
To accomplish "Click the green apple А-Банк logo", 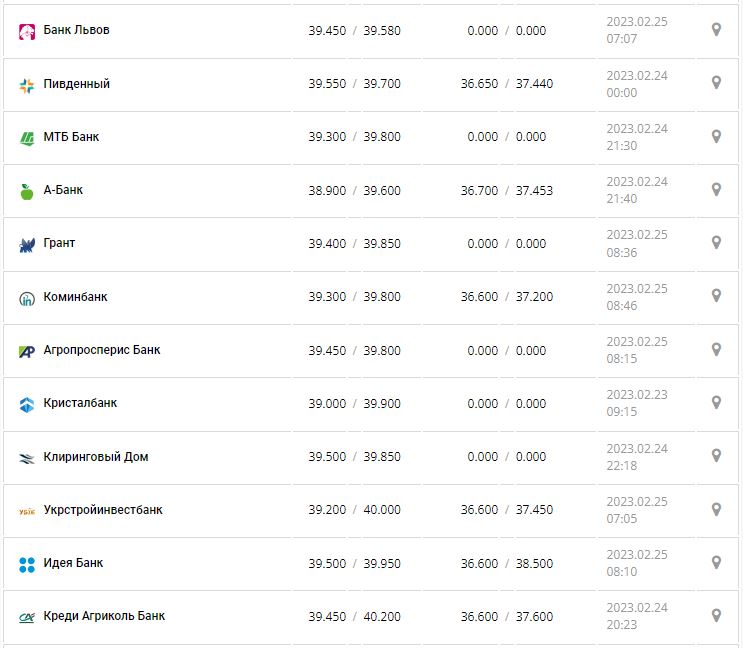I will tap(27, 191).
